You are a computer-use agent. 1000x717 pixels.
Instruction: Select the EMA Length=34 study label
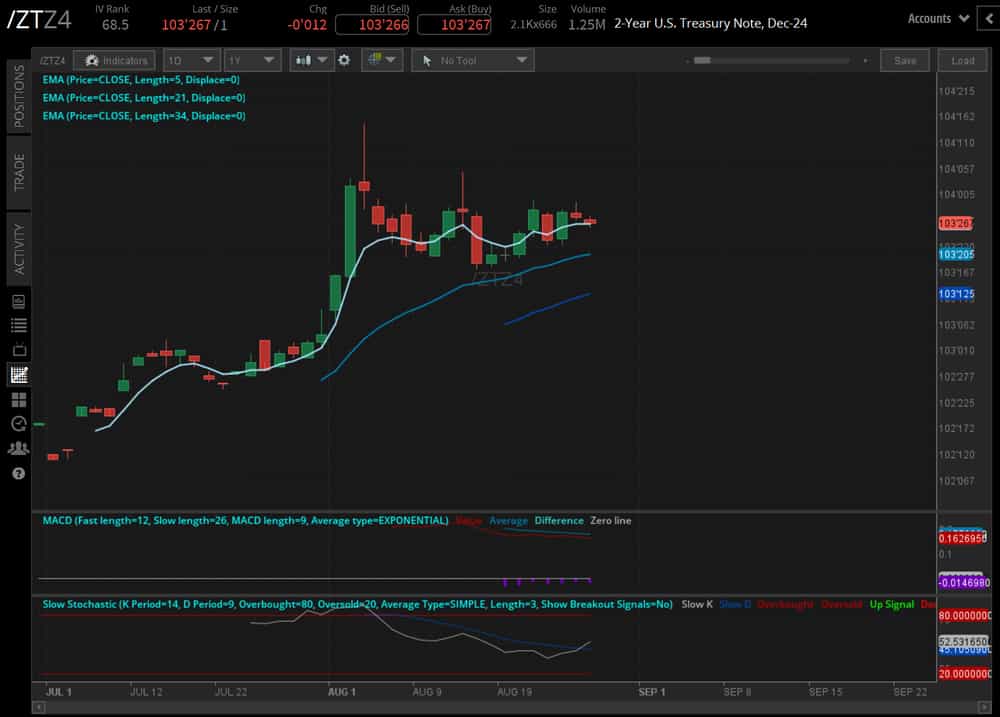(143, 115)
